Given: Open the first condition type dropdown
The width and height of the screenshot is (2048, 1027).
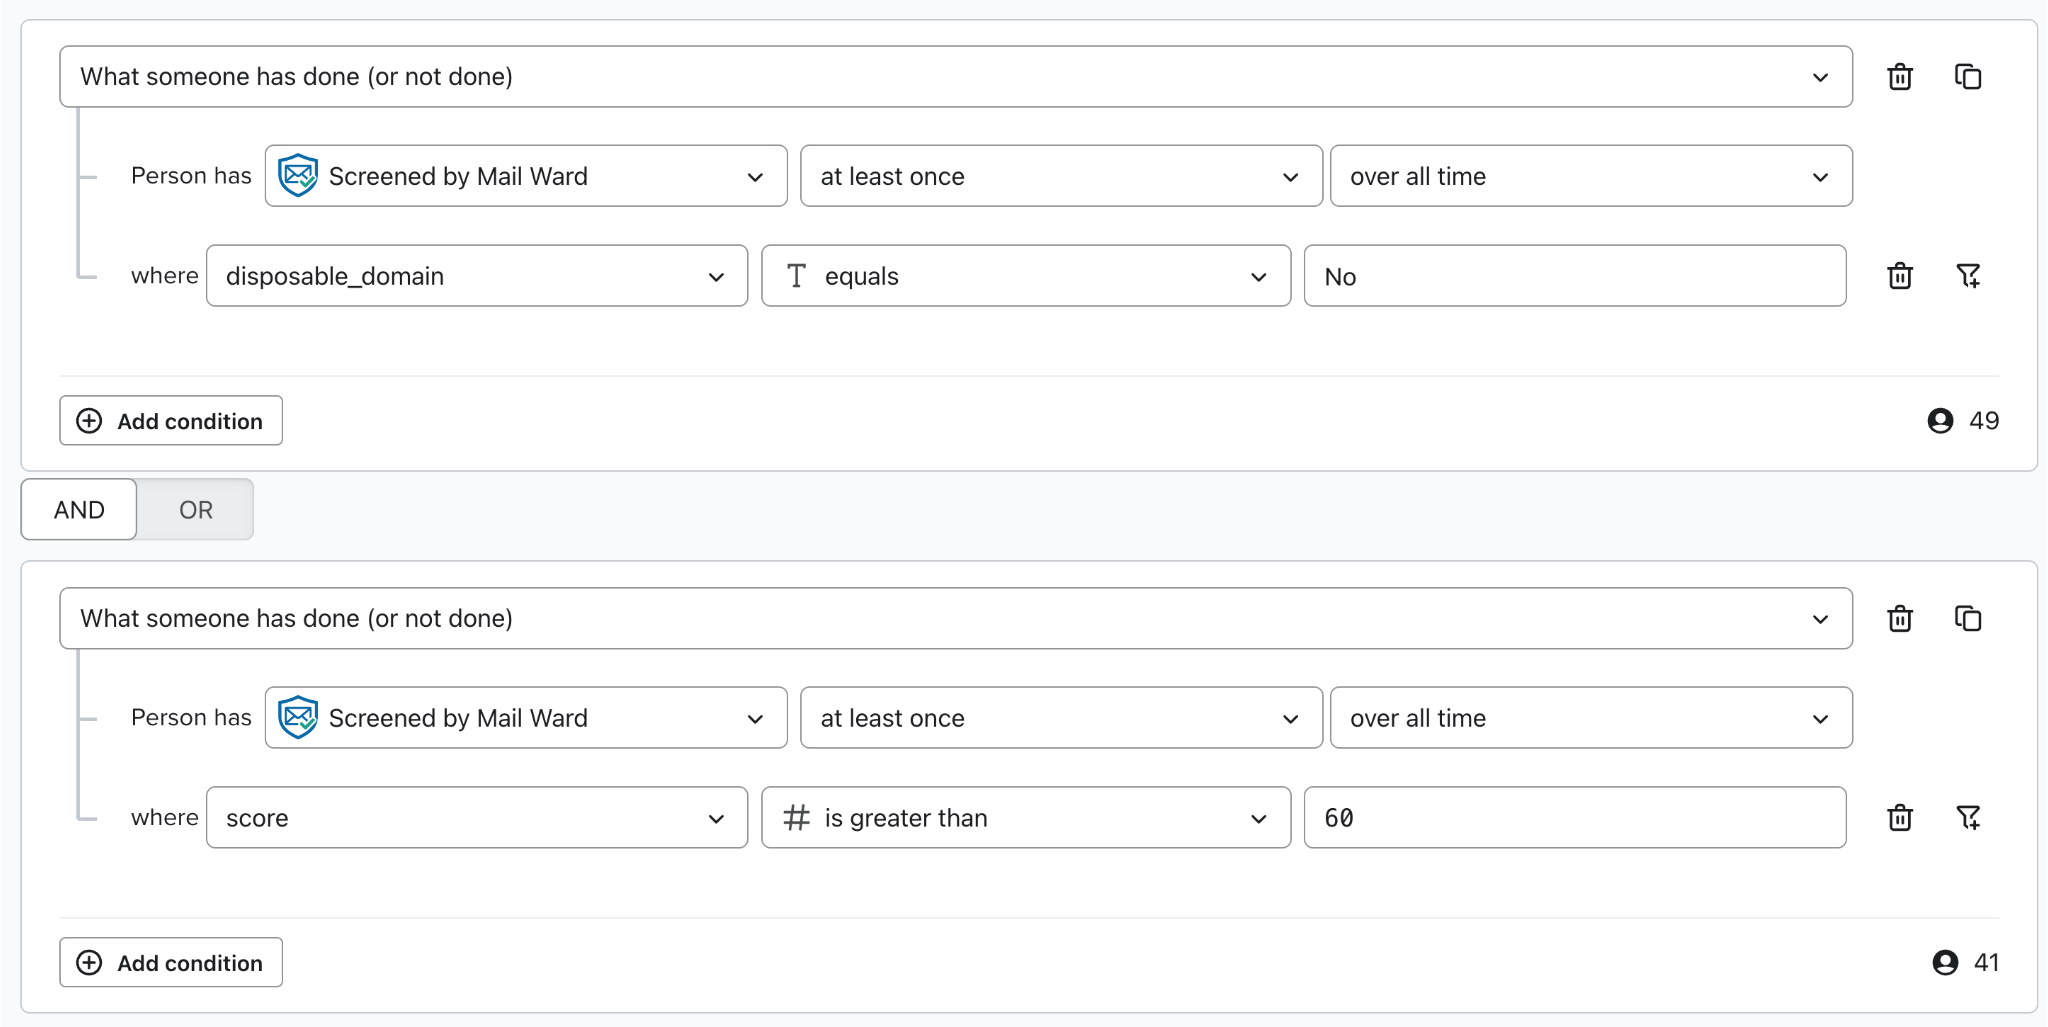Looking at the screenshot, I should (956, 77).
